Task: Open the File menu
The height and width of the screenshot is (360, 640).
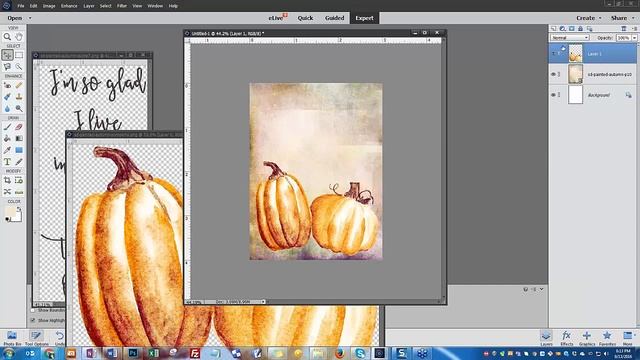Action: tap(21, 6)
